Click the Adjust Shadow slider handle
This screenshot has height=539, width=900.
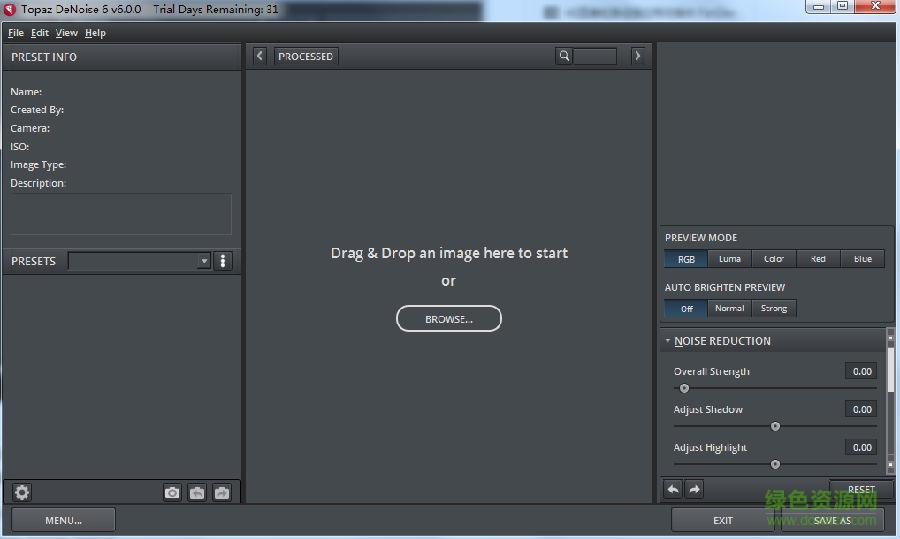pos(775,426)
